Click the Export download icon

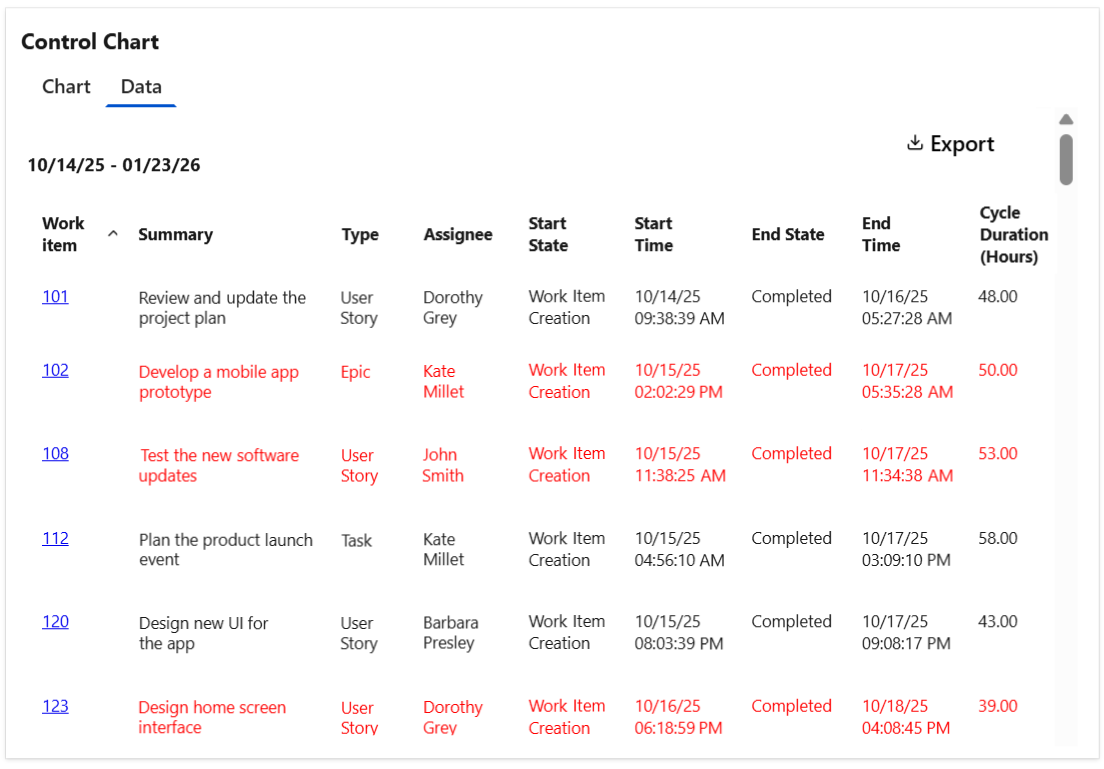[x=914, y=143]
